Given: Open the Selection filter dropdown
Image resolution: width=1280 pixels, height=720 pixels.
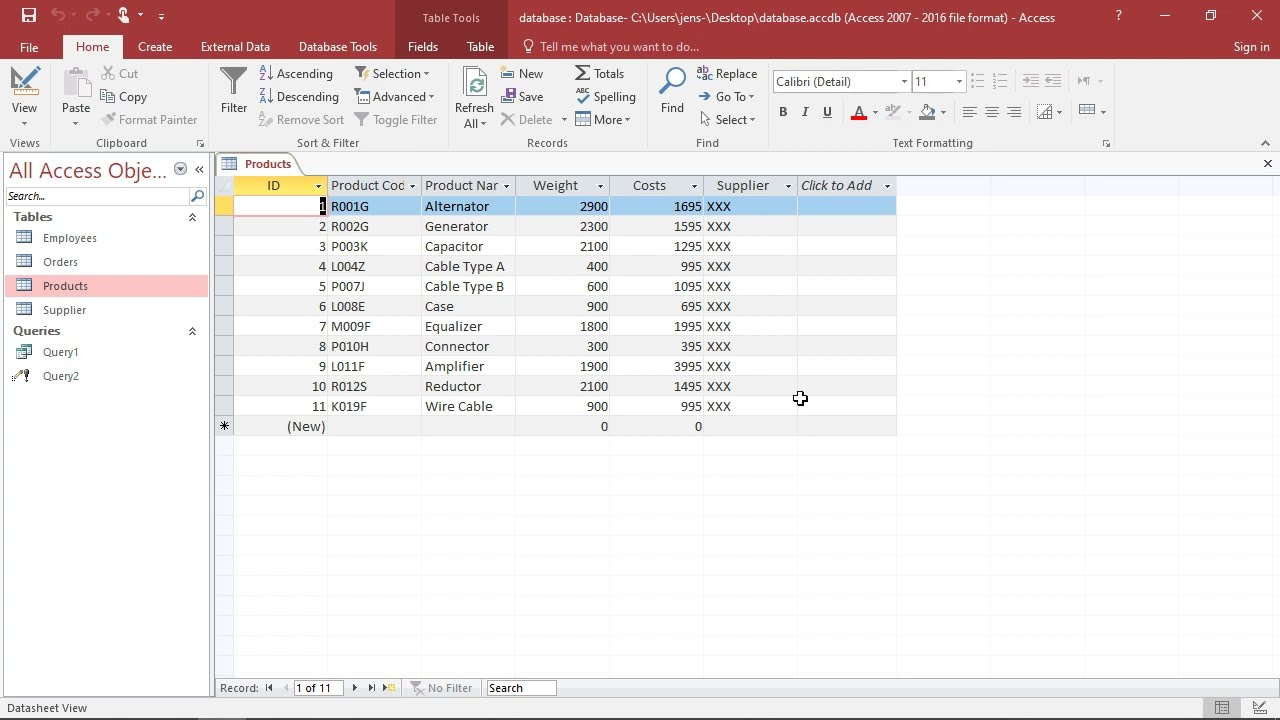Looking at the screenshot, I should pyautogui.click(x=392, y=73).
